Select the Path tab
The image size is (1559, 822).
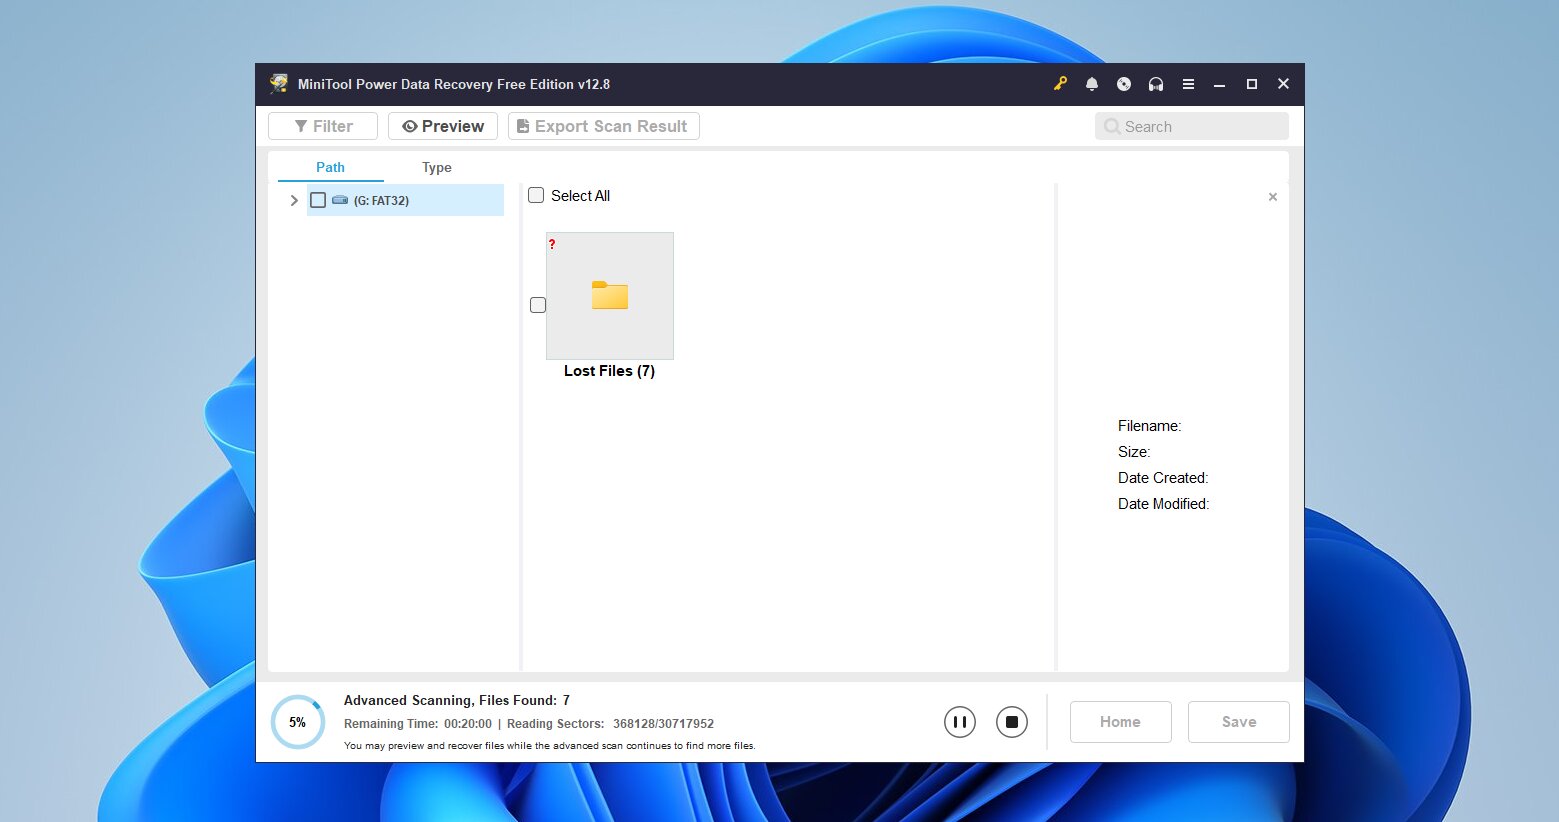coord(330,167)
